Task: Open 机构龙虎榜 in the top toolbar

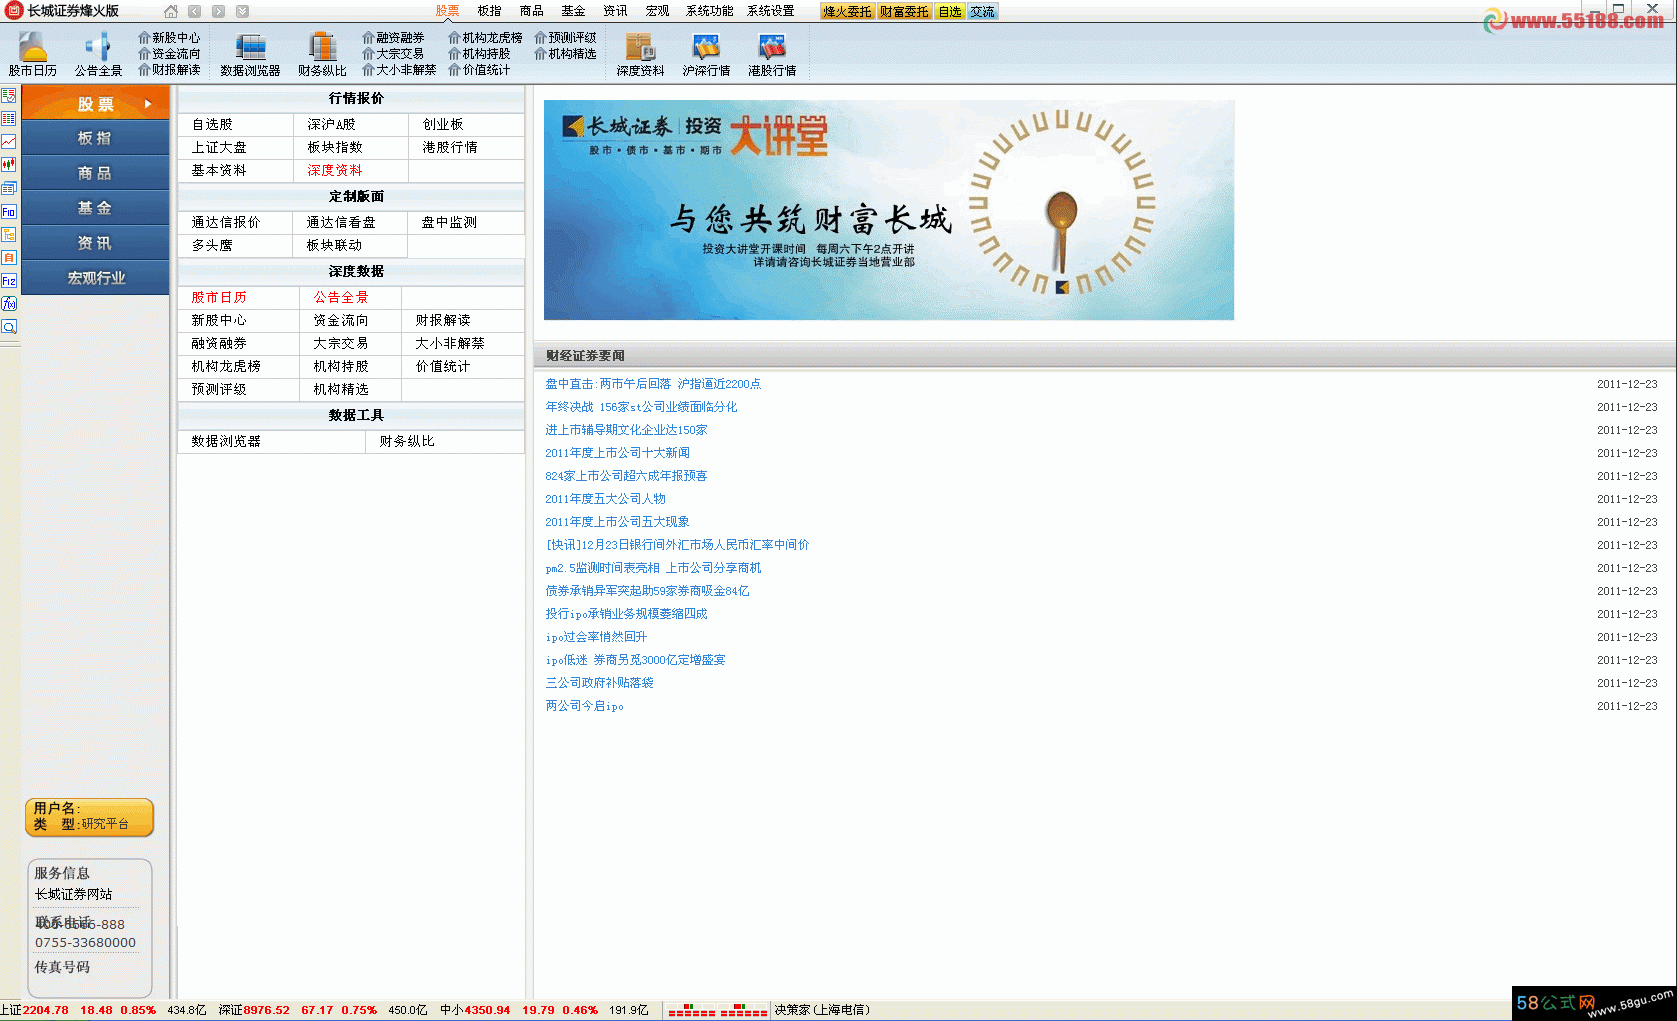Action: click(485, 38)
